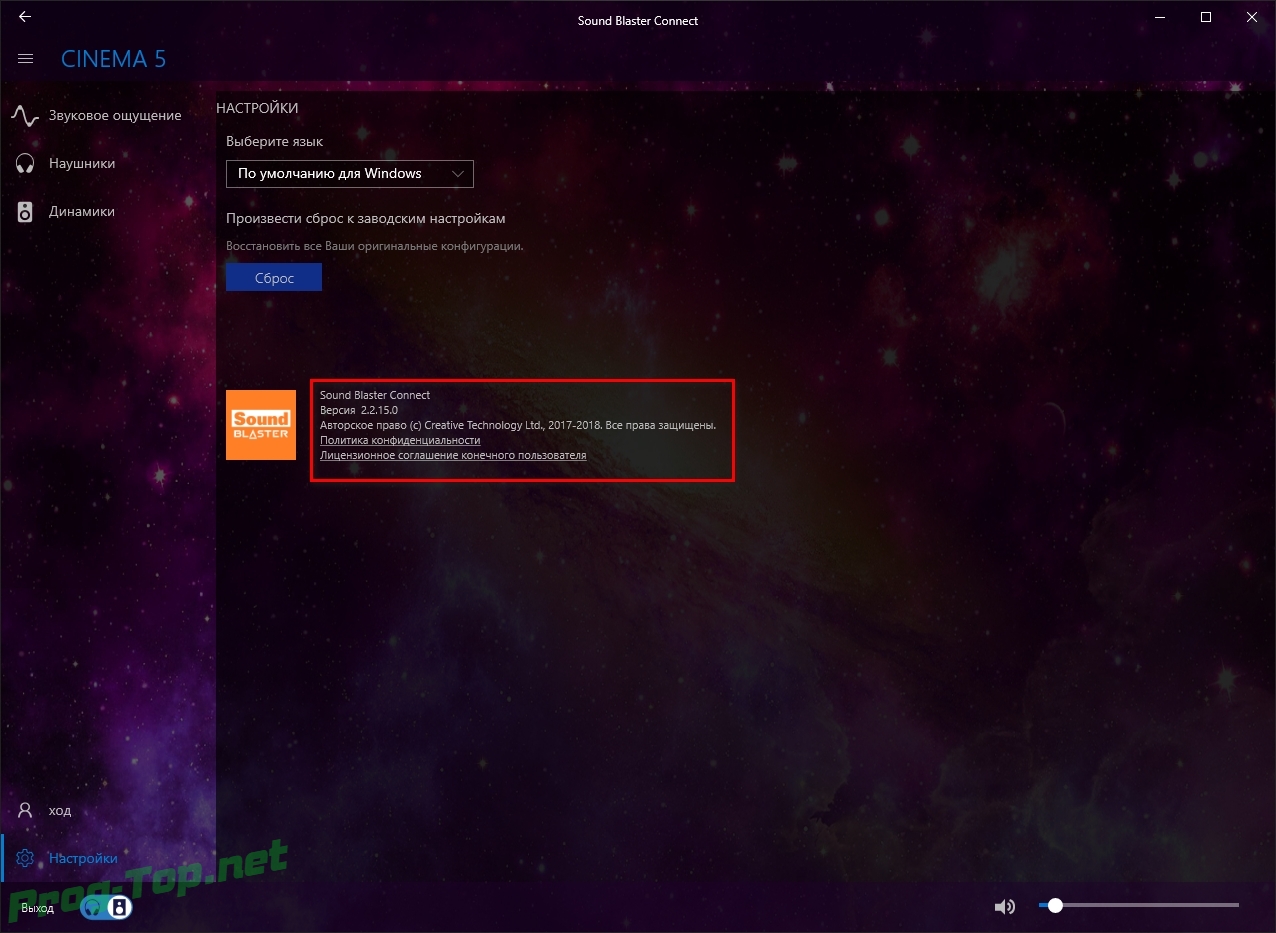1276x933 pixels.
Task: Click the headphones icon in the sidebar
Action: pos(26,163)
